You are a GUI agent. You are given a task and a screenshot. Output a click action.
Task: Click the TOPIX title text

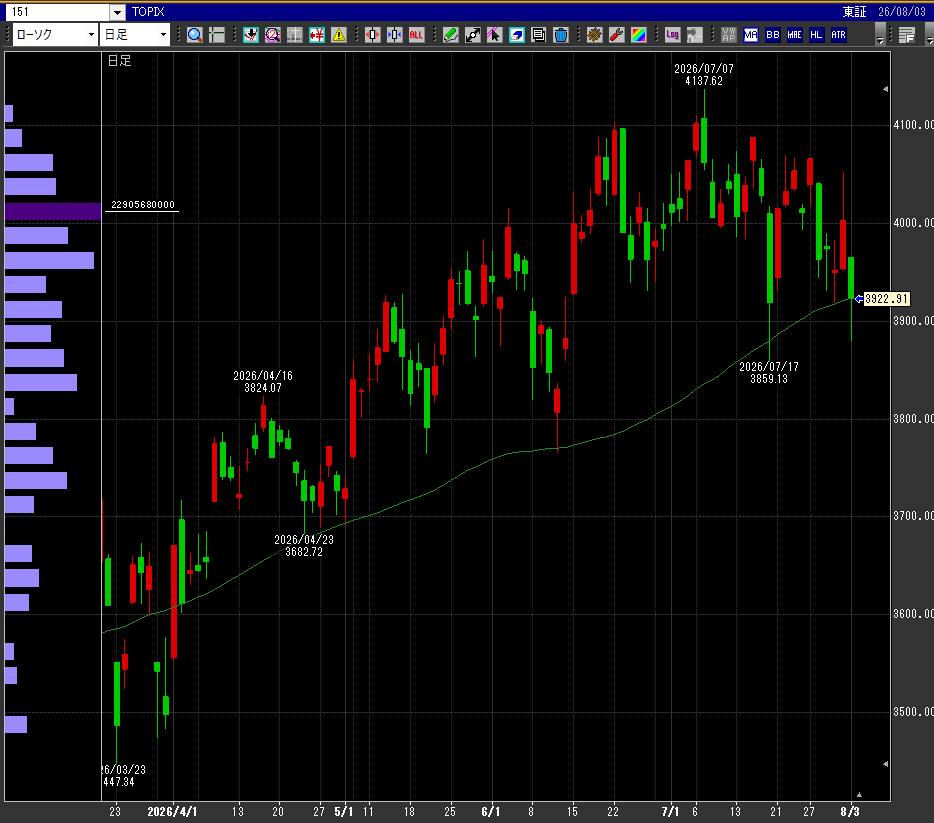click(148, 12)
